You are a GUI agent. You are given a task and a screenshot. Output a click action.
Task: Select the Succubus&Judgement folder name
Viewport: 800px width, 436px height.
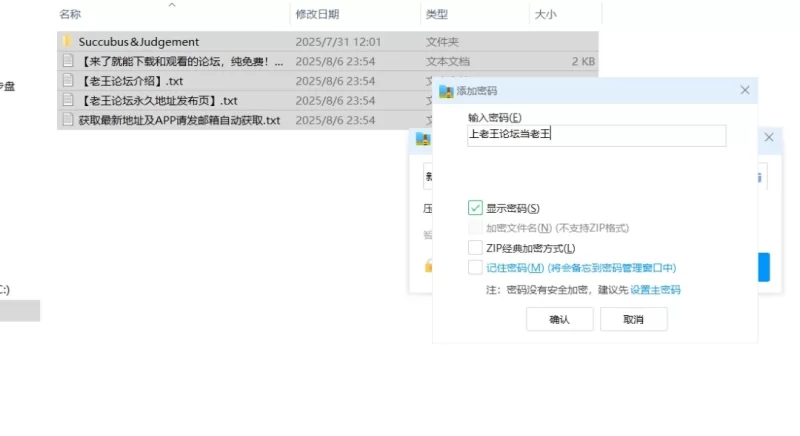pyautogui.click(x=139, y=42)
